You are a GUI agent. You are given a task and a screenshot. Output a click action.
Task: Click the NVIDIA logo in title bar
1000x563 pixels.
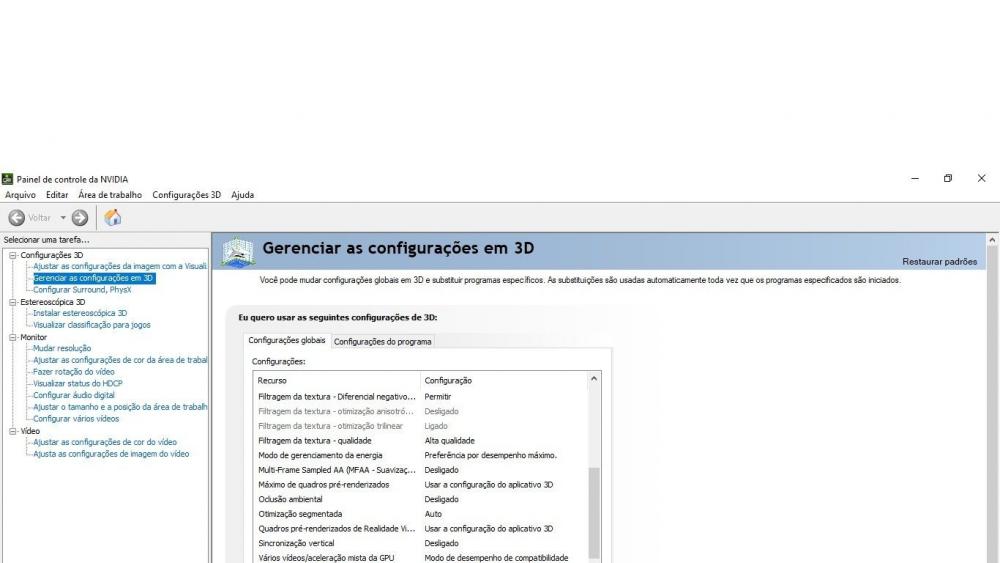[x=7, y=179]
